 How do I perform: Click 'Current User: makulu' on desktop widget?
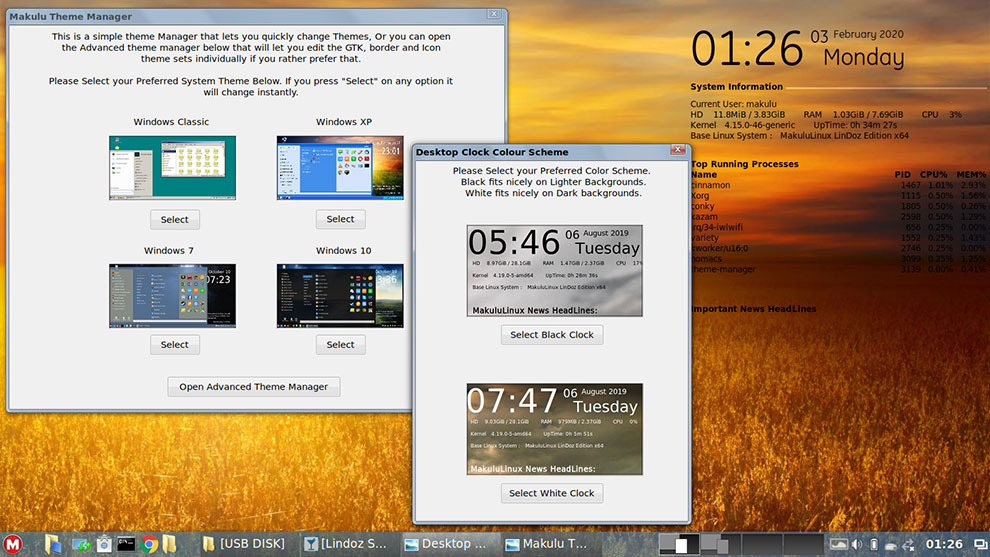(733, 104)
